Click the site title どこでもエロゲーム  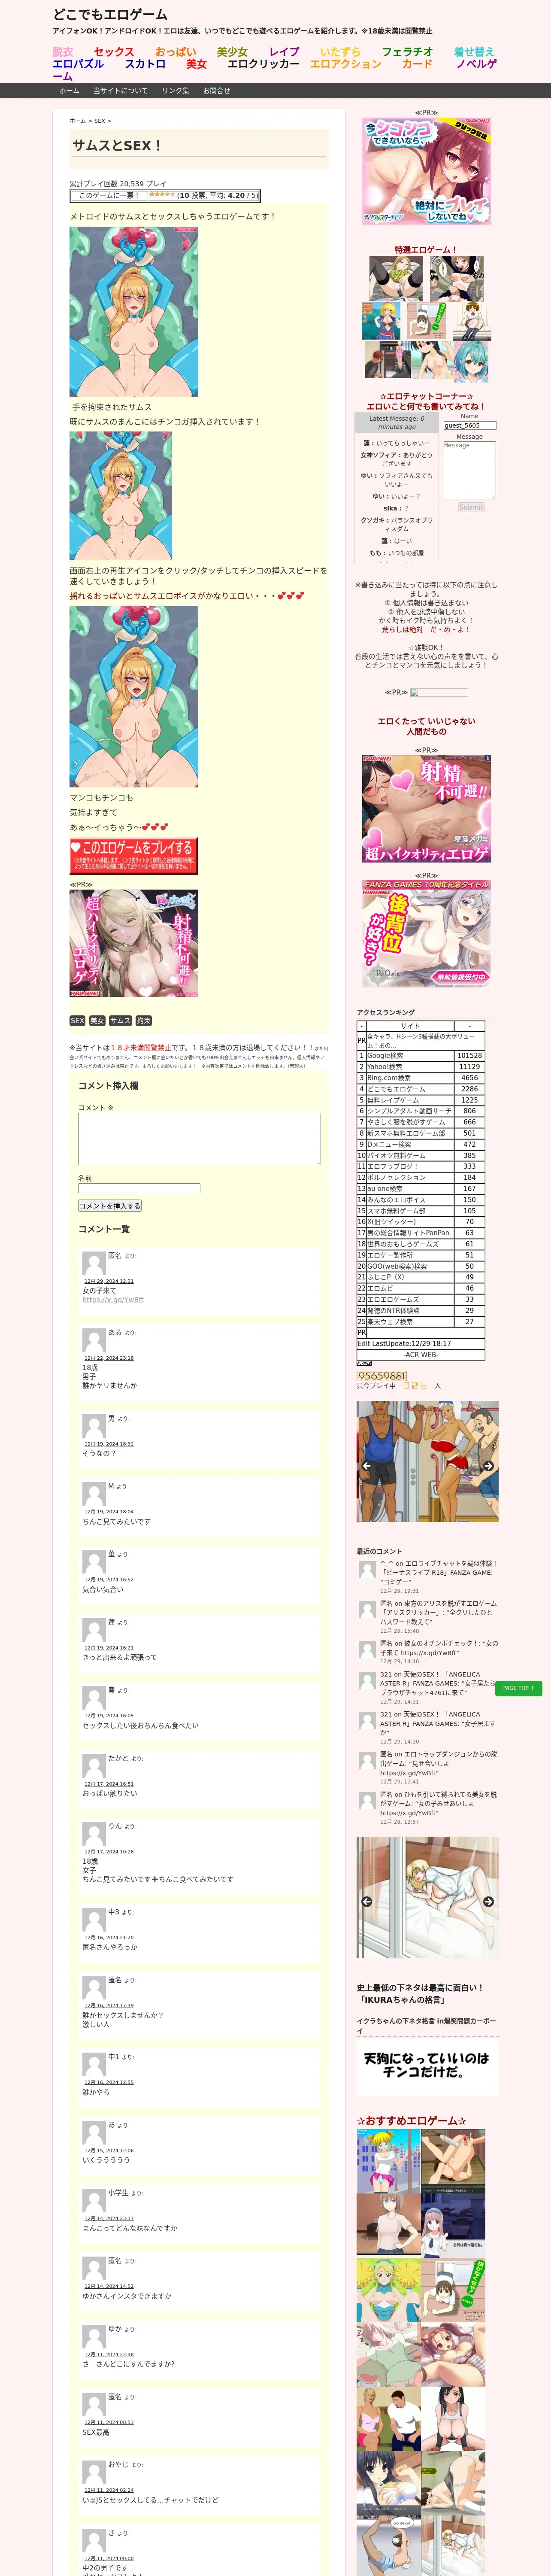pos(110,15)
